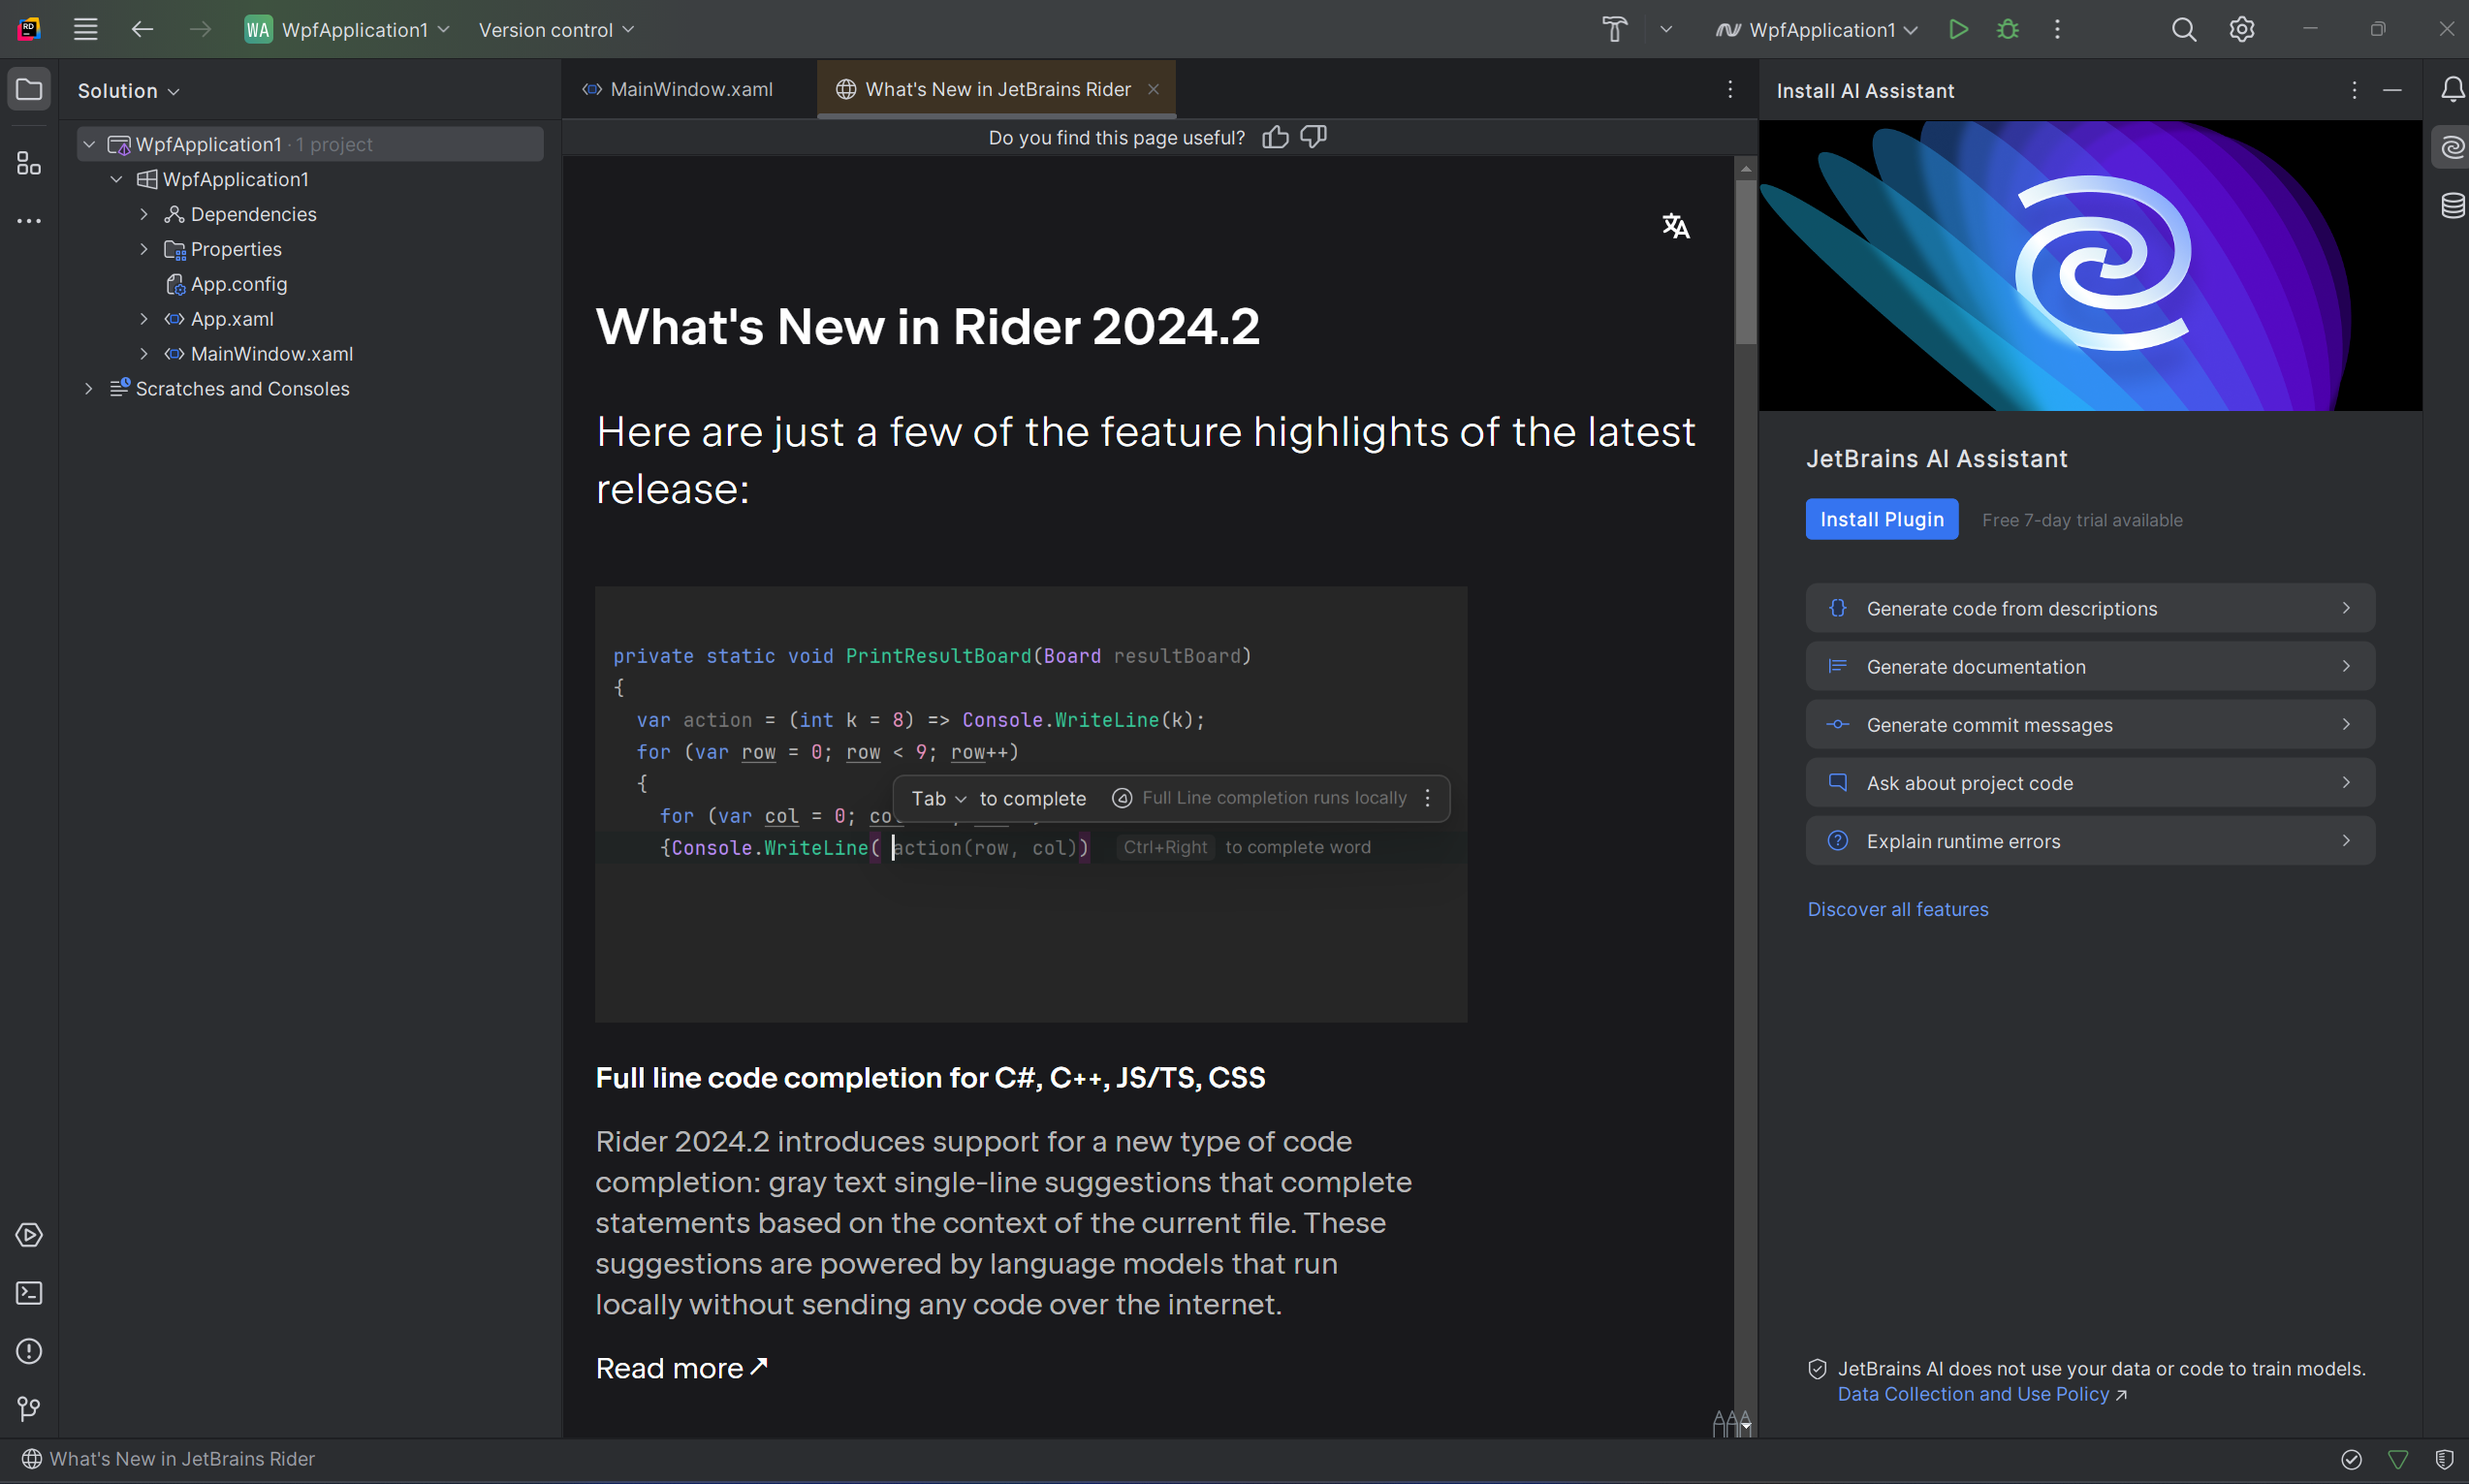
Task: Open the Solution view dropdown
Action: (128, 90)
